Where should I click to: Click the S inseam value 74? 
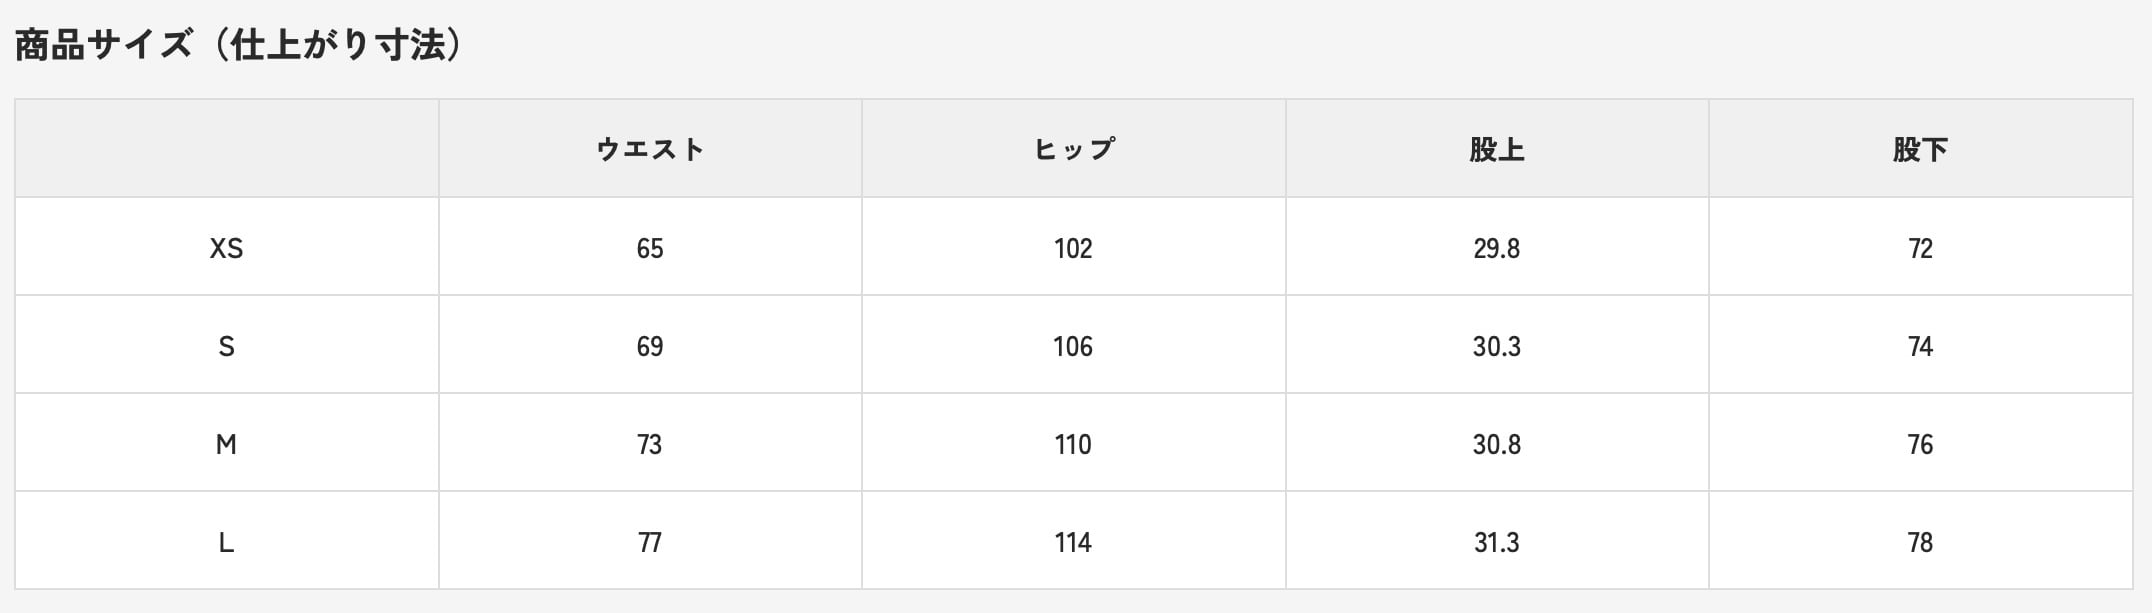pyautogui.click(x=1920, y=346)
